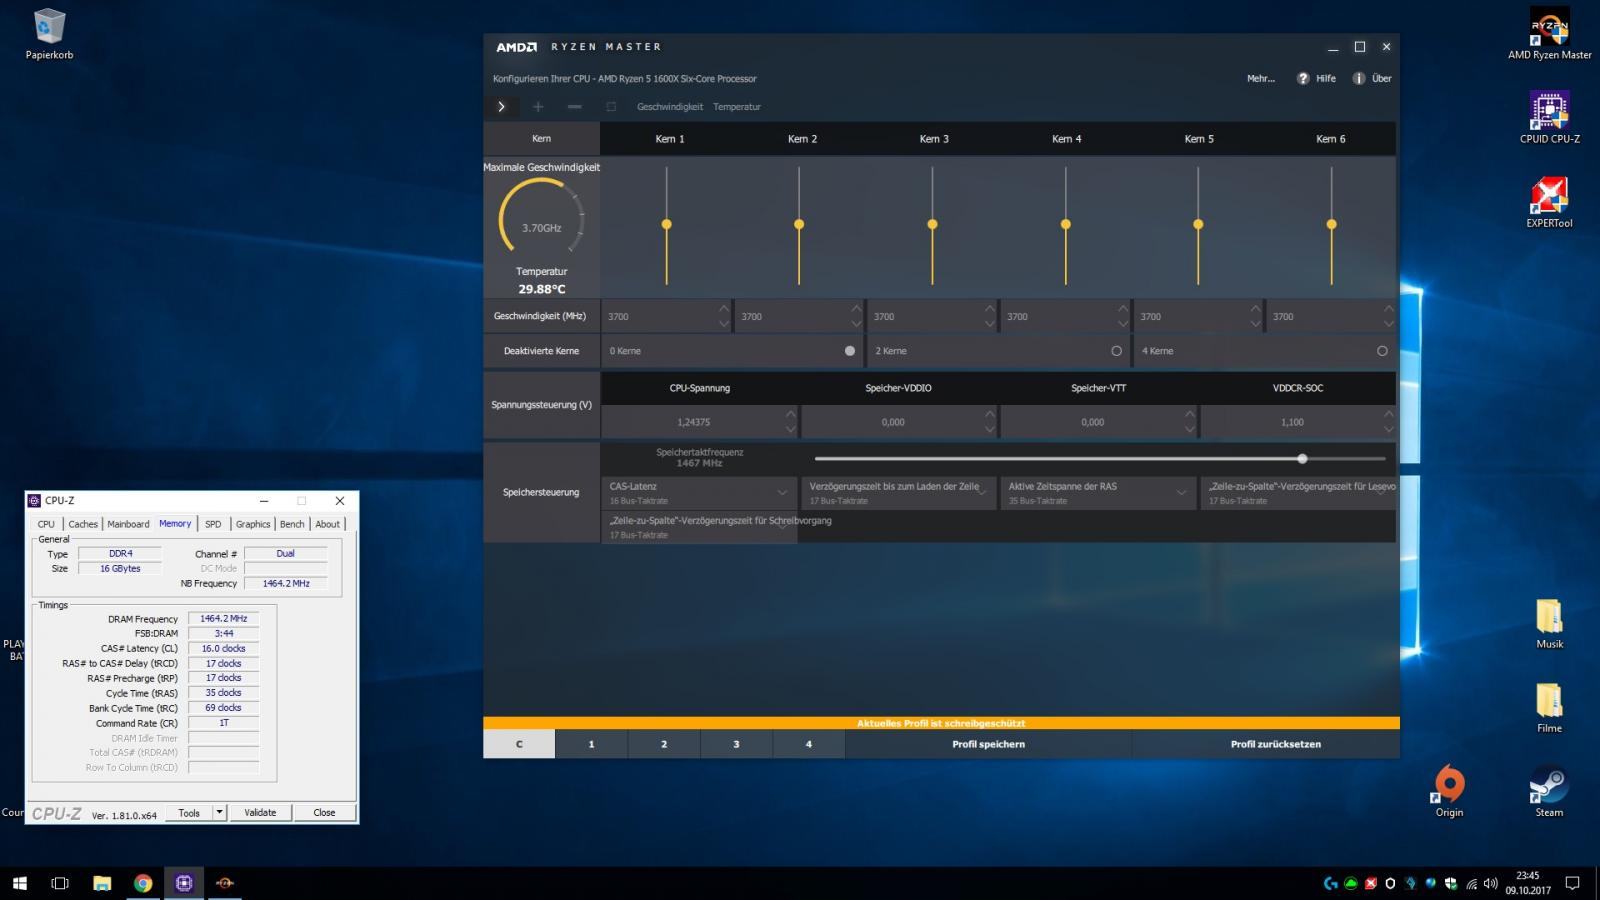Click the Kern 1 speed stepper arrows
This screenshot has height=900, width=1600.
coord(724,316)
